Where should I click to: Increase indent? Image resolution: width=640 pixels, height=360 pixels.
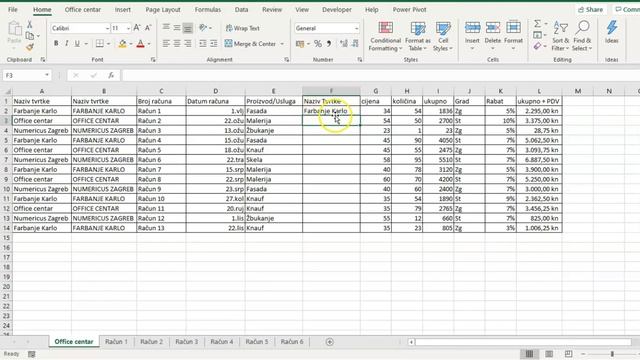[214, 43]
